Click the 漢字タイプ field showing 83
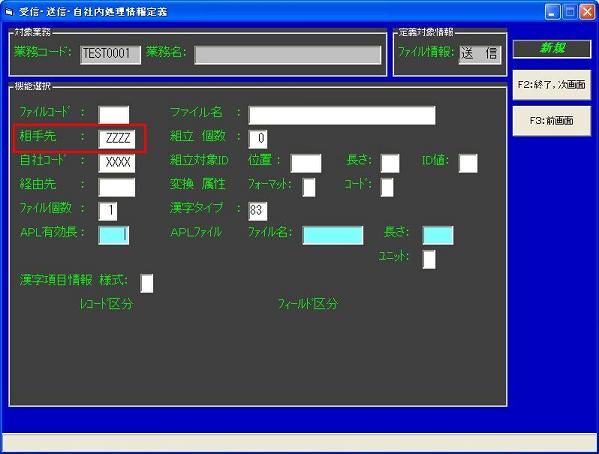The width and height of the screenshot is (599, 454). tap(258, 211)
